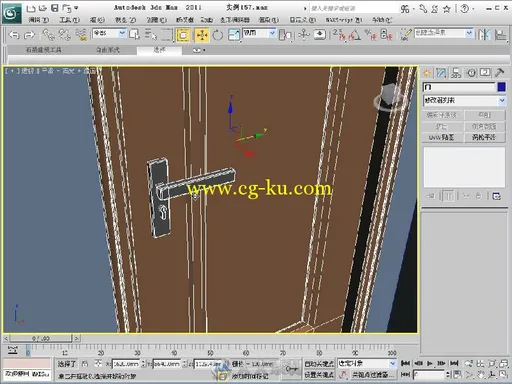Toggle Window/Crossing selection mode
512x384 pixels.
click(x=183, y=35)
